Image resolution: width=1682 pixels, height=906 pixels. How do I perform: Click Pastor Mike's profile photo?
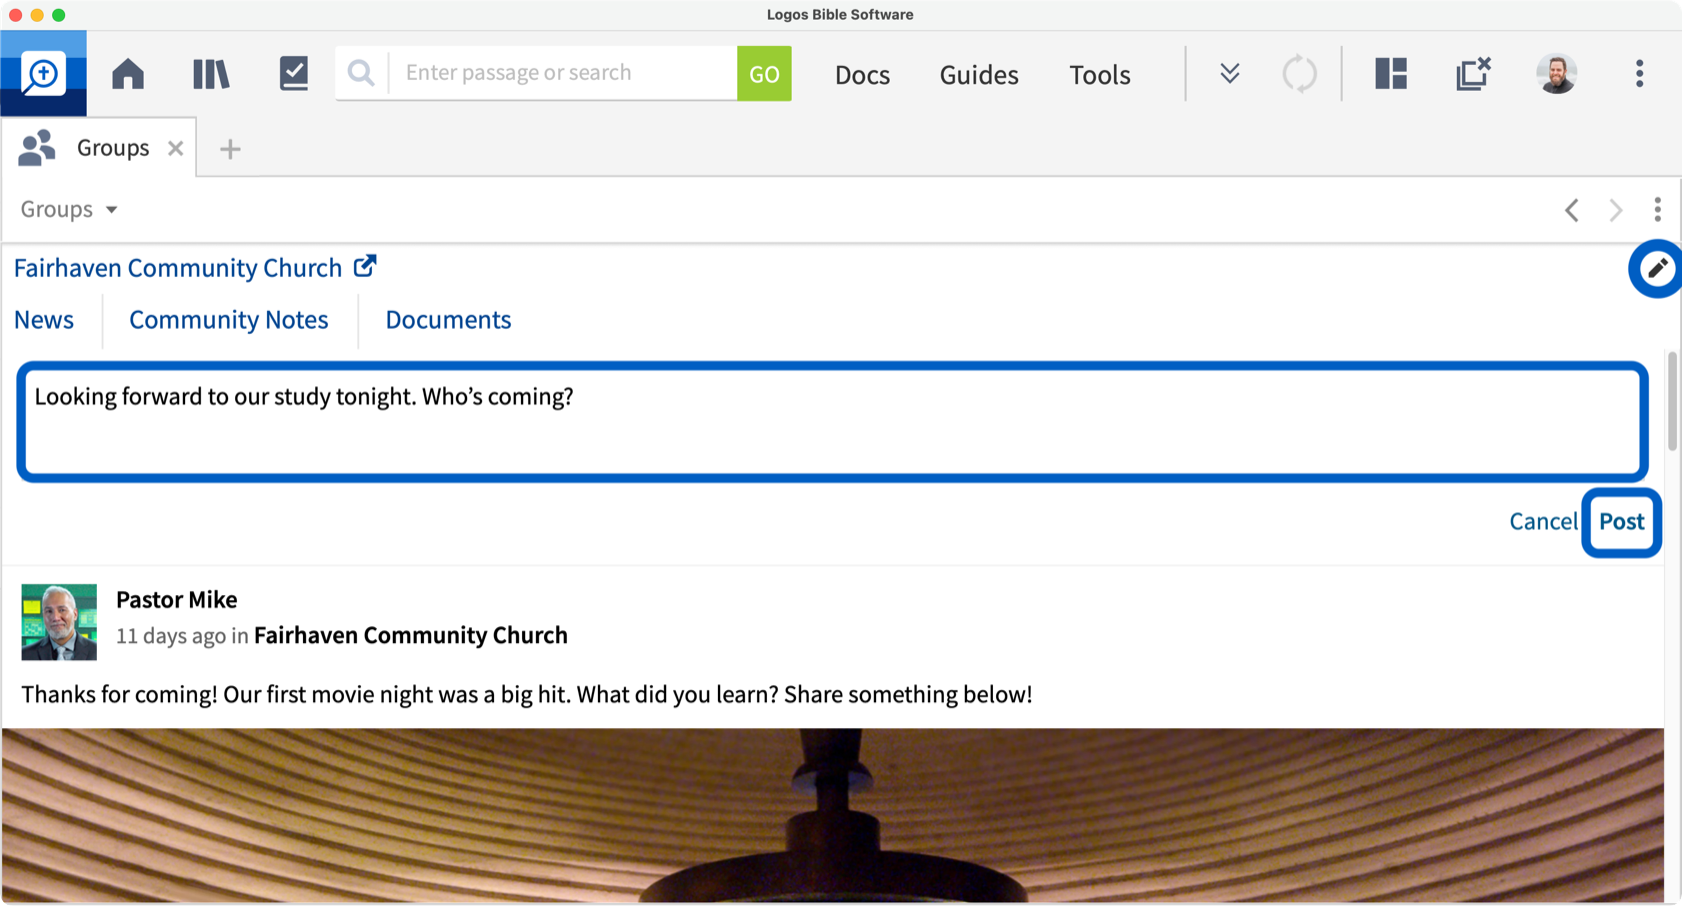pyautogui.click(x=59, y=622)
